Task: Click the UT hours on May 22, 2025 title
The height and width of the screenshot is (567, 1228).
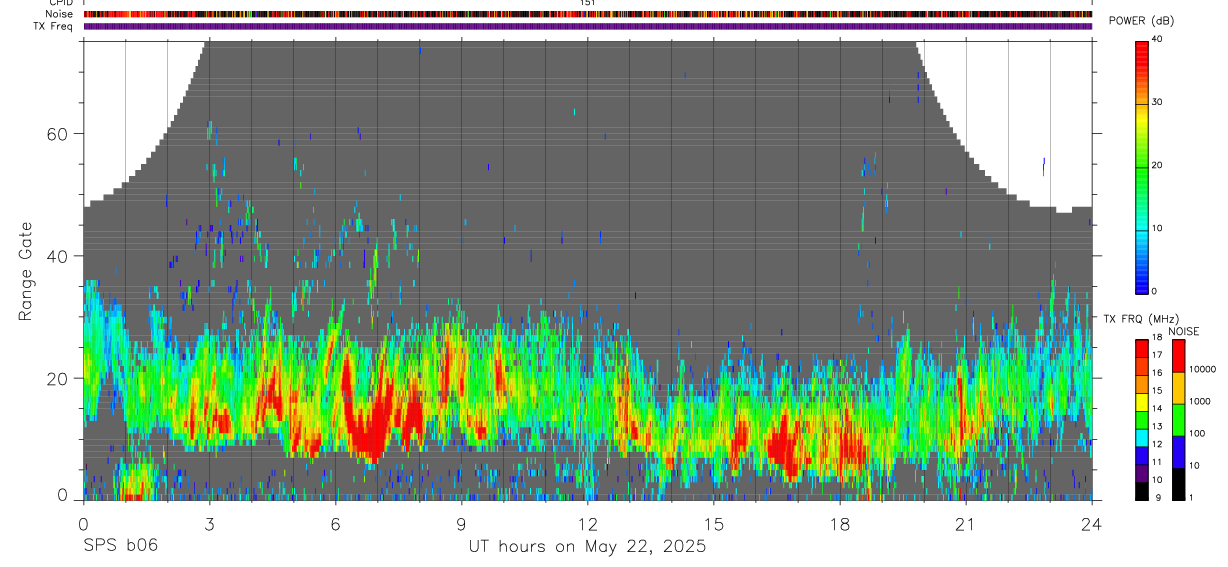Action: [587, 547]
